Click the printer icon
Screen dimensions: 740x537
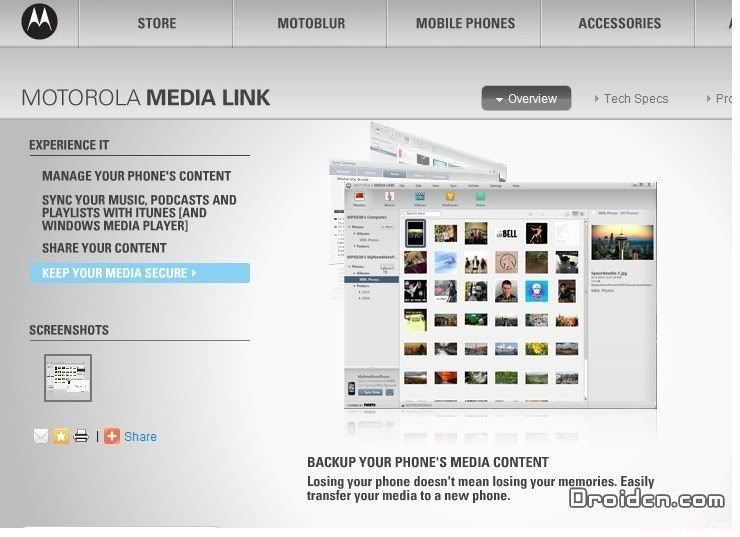pos(81,436)
